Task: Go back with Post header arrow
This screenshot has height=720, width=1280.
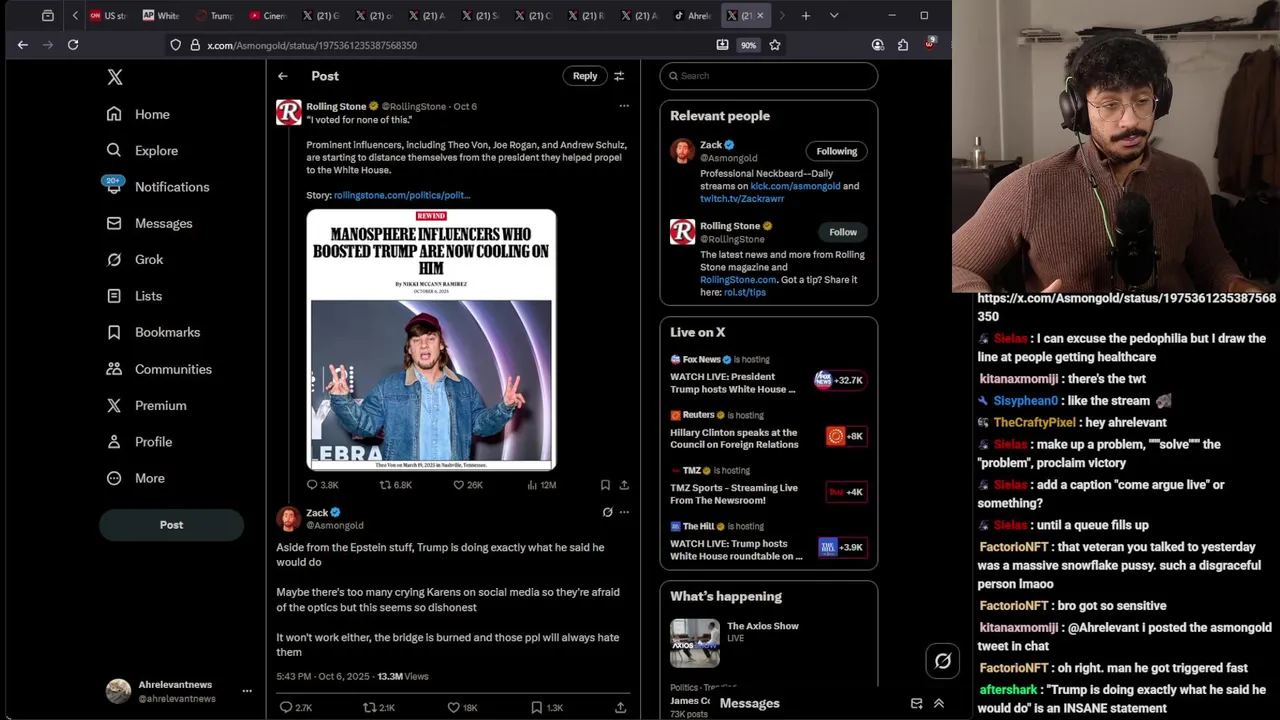Action: coord(283,76)
